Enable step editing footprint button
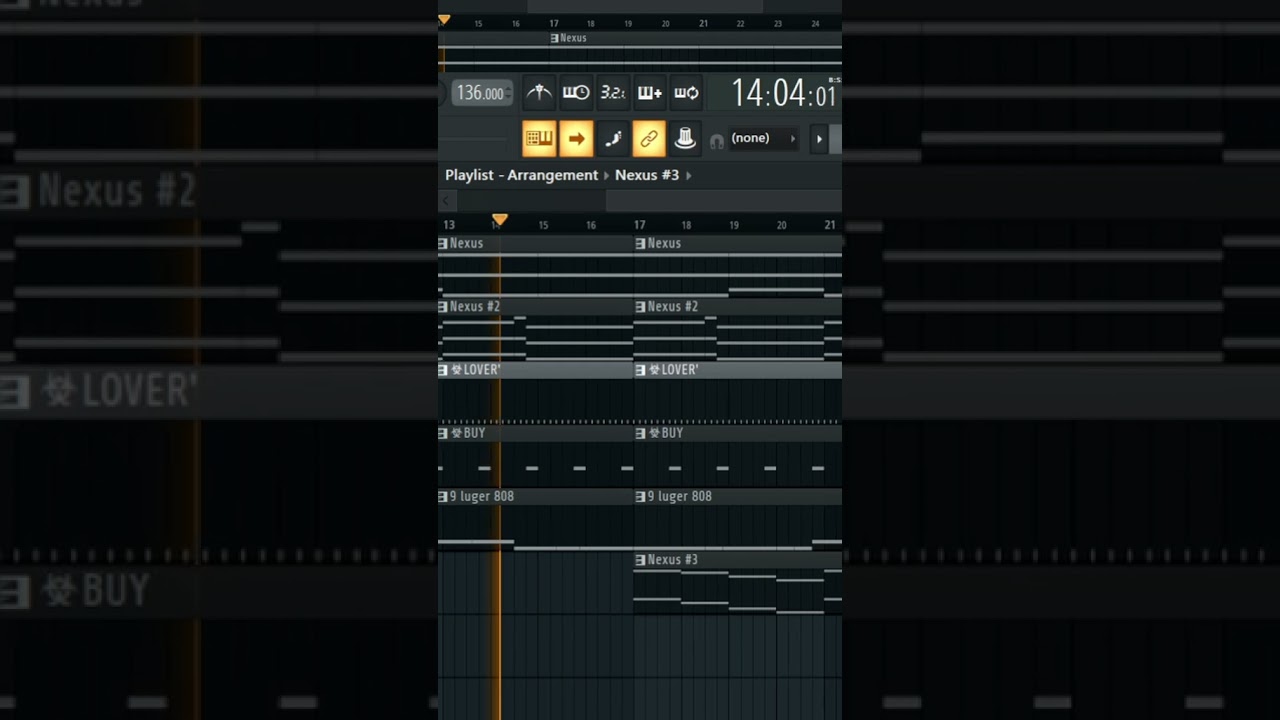 (613, 139)
